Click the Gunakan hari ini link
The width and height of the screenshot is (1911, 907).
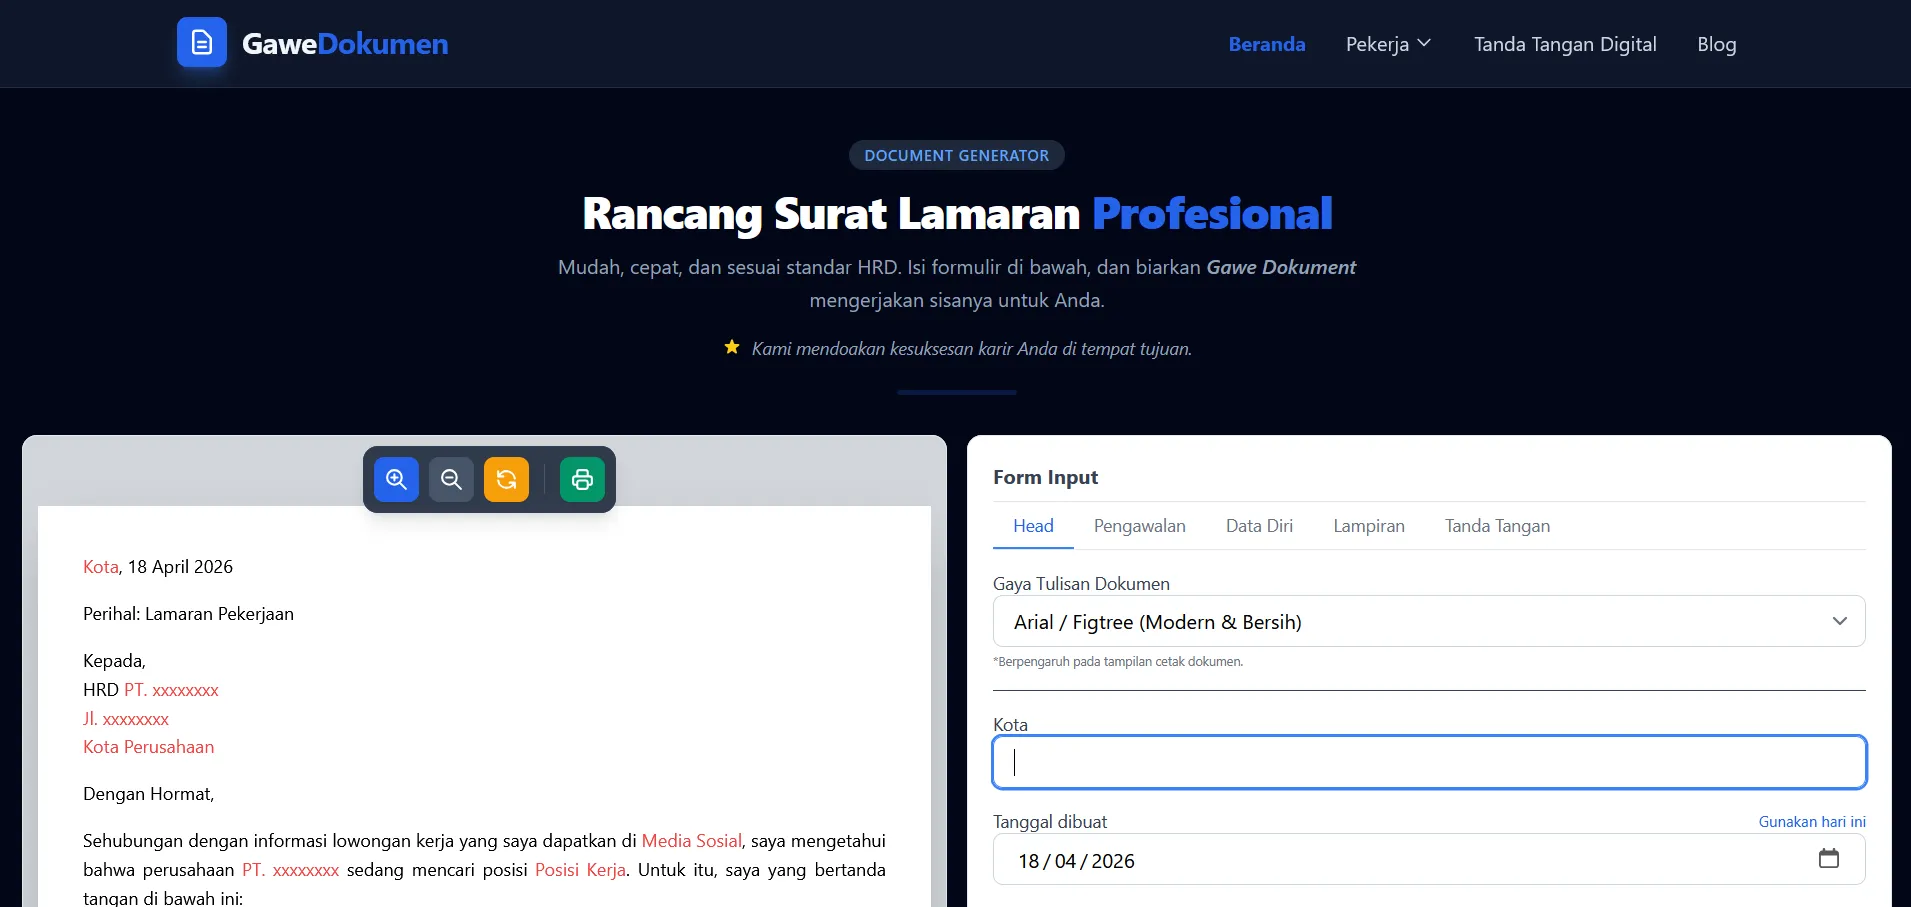1811,822
